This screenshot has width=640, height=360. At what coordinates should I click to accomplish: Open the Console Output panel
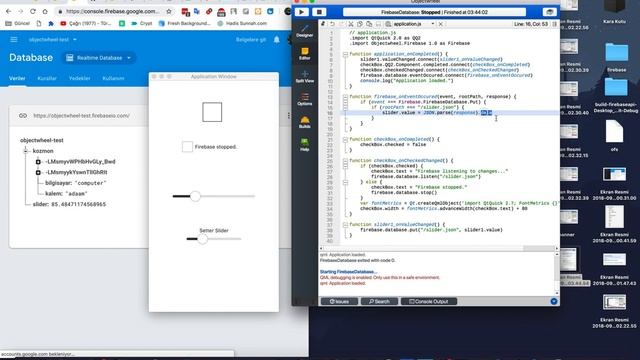pos(429,301)
